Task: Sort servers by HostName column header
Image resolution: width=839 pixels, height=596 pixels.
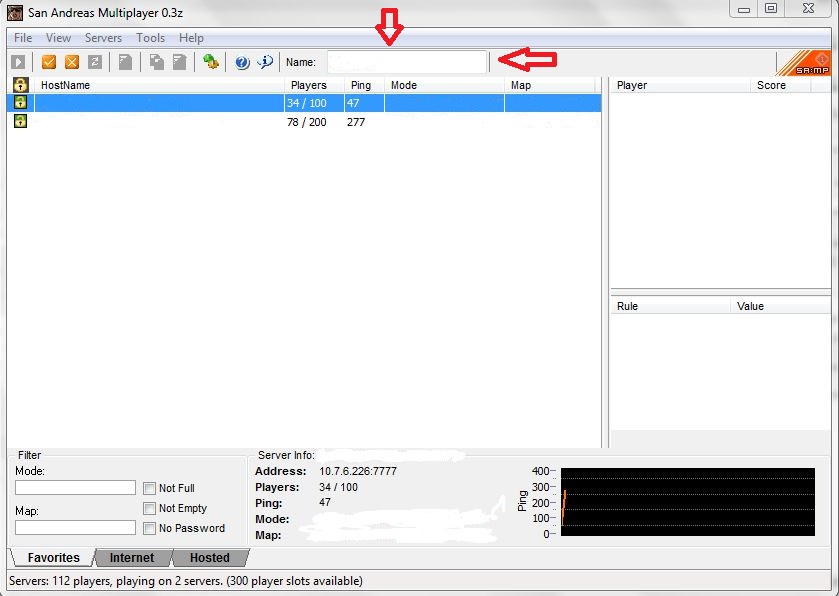Action: [159, 85]
